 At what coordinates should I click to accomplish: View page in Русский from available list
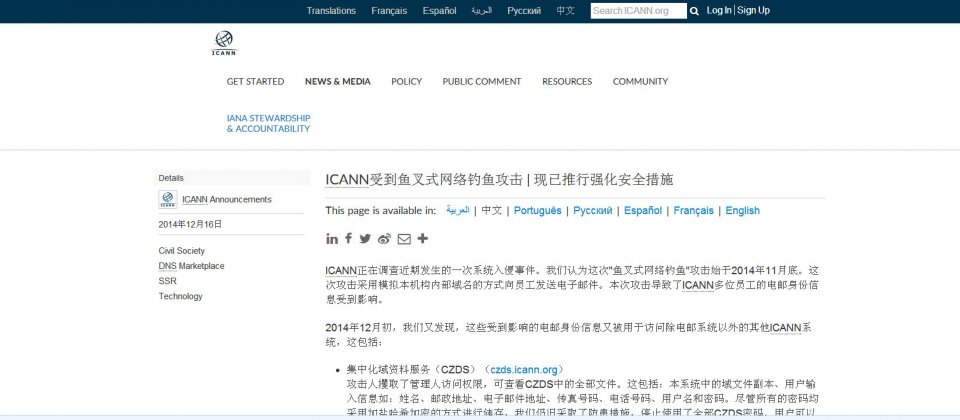coord(593,211)
